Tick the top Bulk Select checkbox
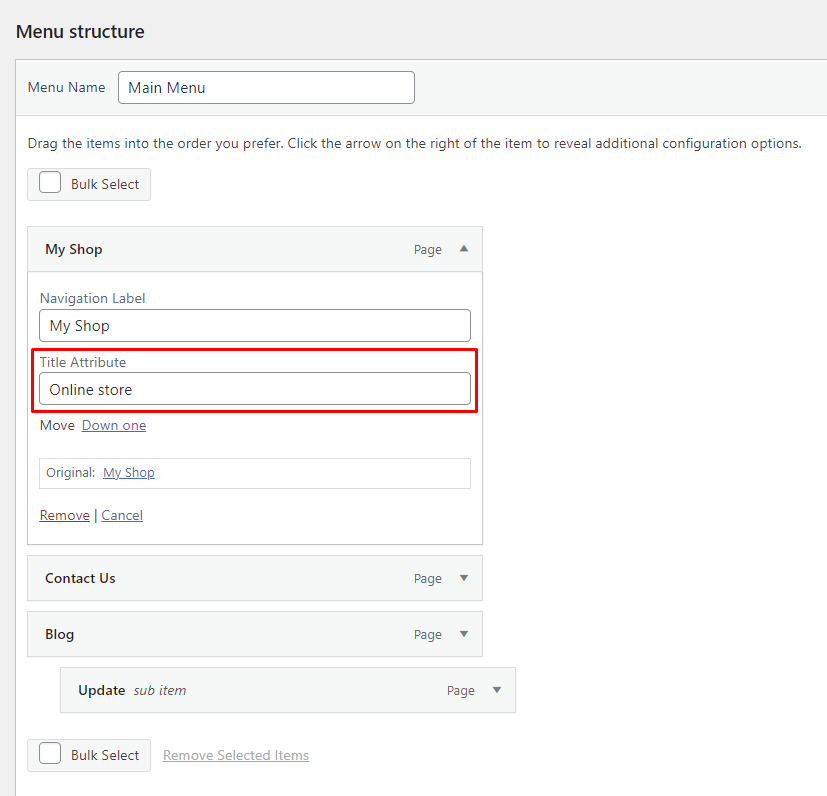The height and width of the screenshot is (796, 827). pyautogui.click(x=50, y=184)
